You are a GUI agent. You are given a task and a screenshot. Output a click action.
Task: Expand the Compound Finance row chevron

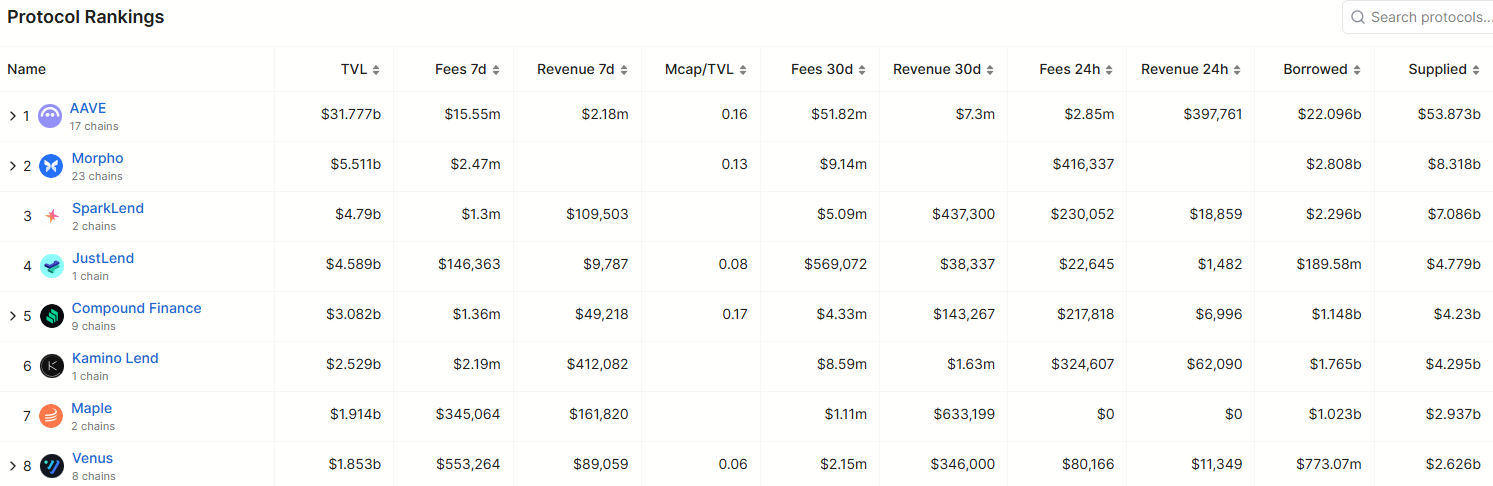coord(12,316)
